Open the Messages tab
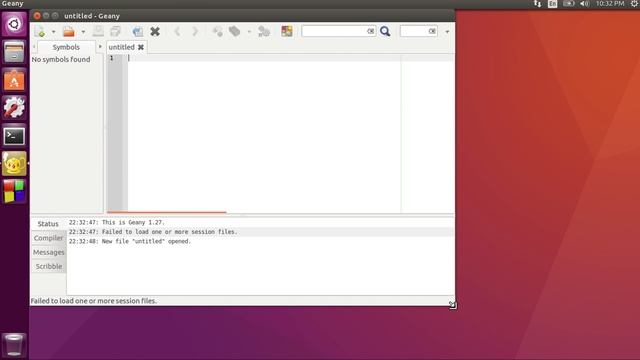This screenshot has width=640, height=360. click(x=48, y=252)
